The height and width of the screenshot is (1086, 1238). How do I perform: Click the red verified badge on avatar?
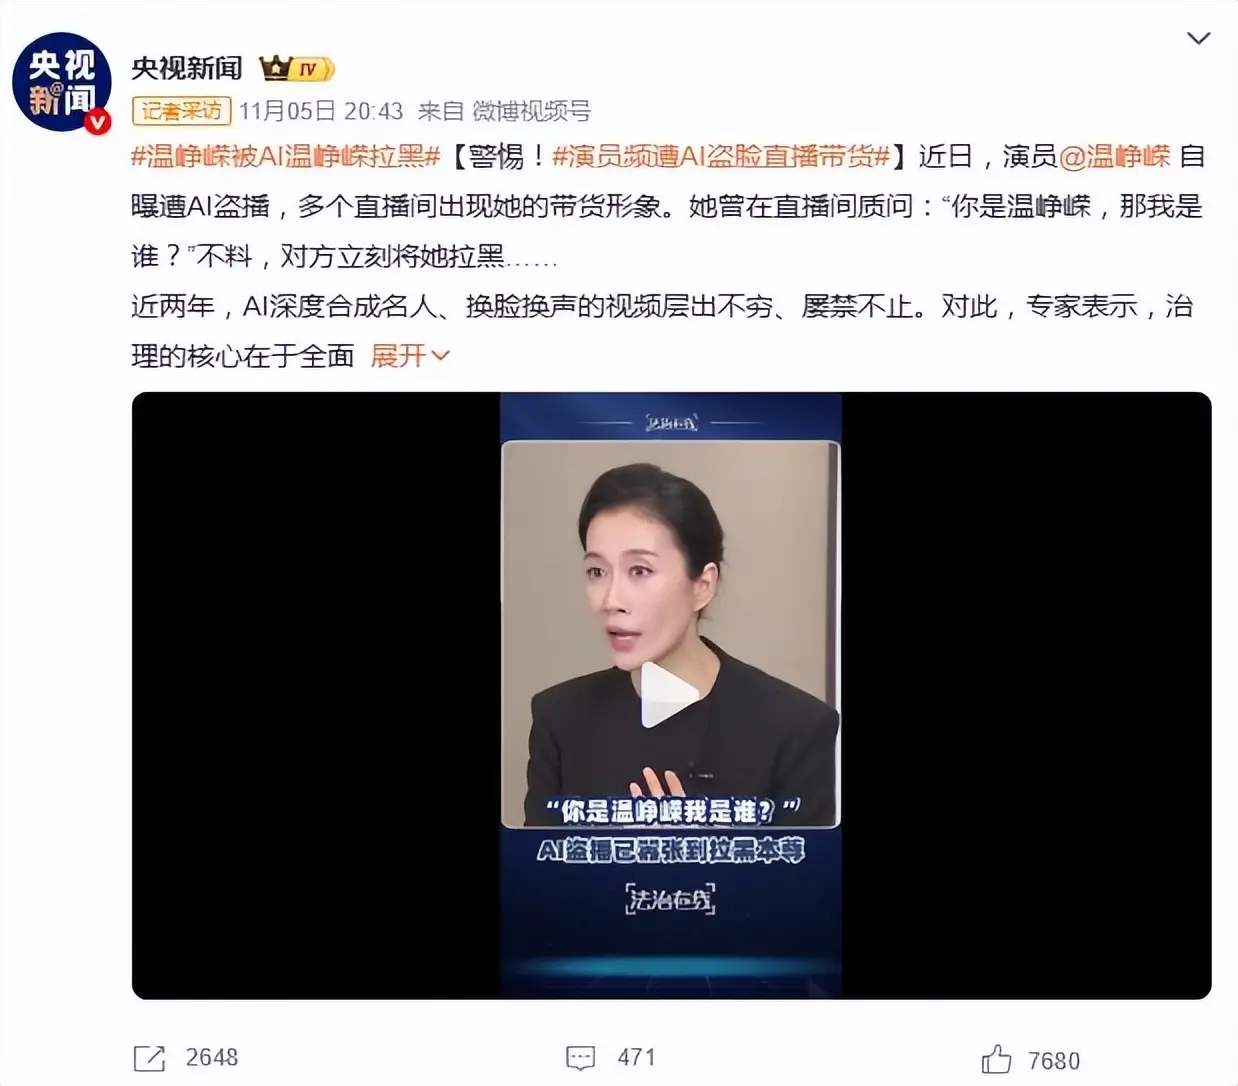(x=97, y=121)
